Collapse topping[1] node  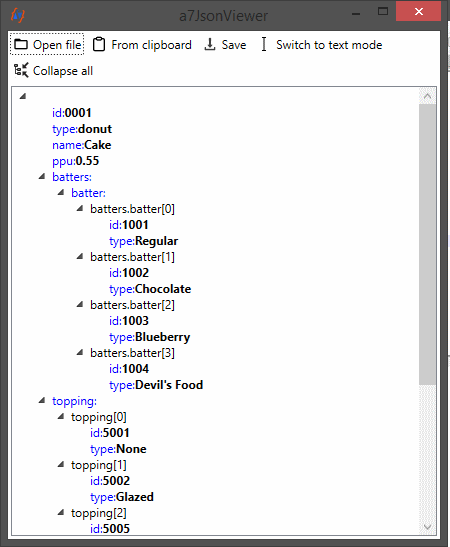(x=61, y=464)
